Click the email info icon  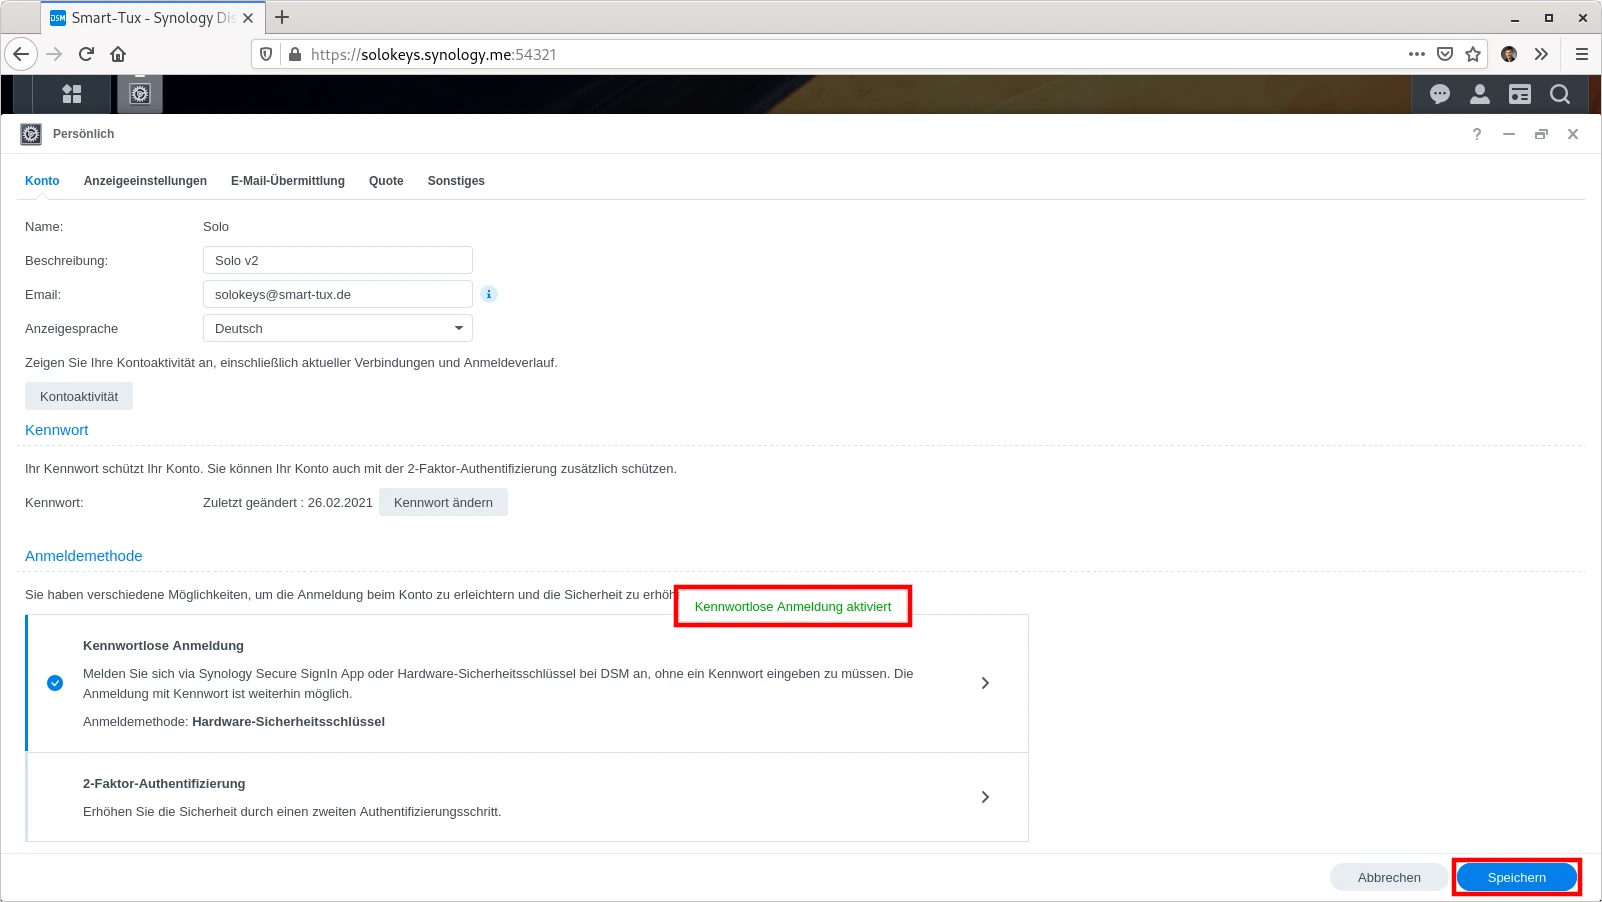click(x=489, y=294)
